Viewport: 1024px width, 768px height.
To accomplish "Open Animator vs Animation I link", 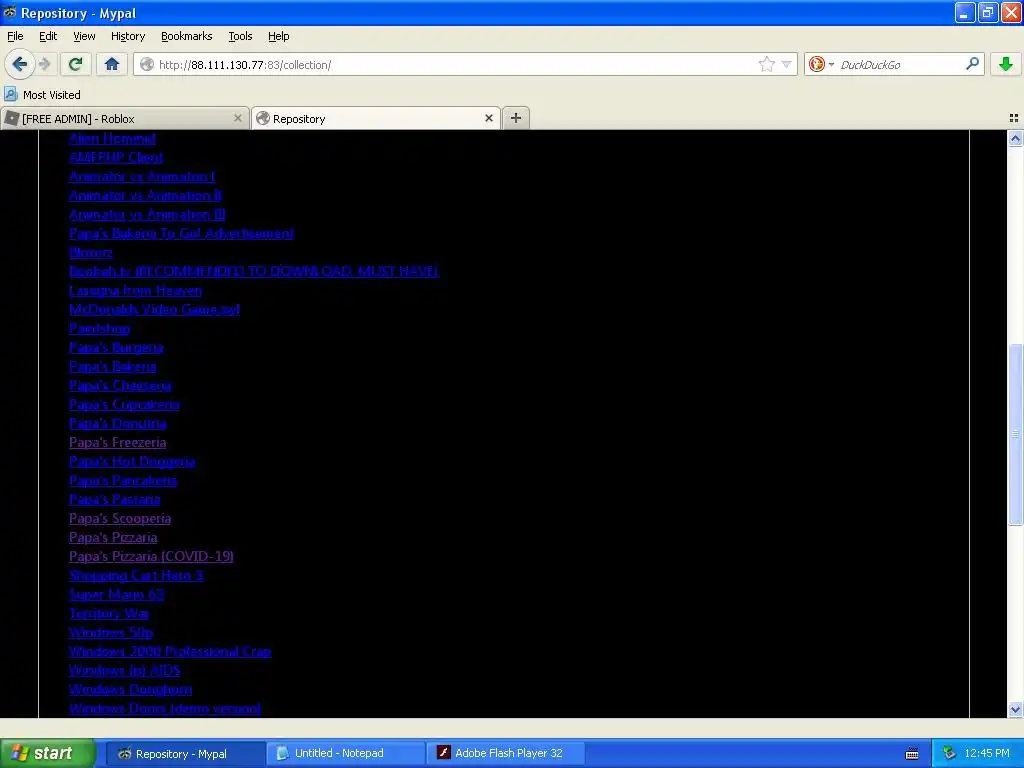I will pos(142,176).
